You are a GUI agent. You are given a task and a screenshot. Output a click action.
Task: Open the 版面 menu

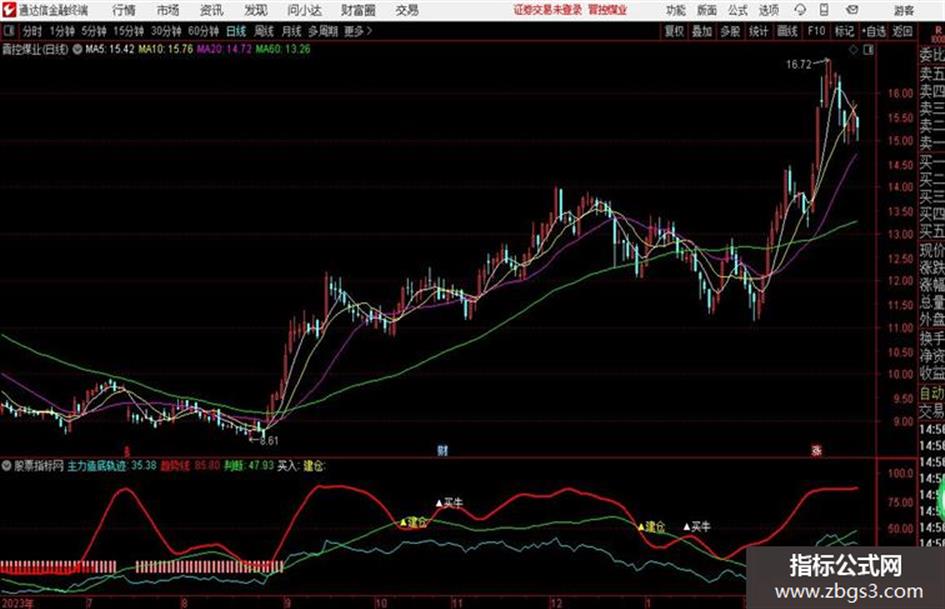click(706, 10)
